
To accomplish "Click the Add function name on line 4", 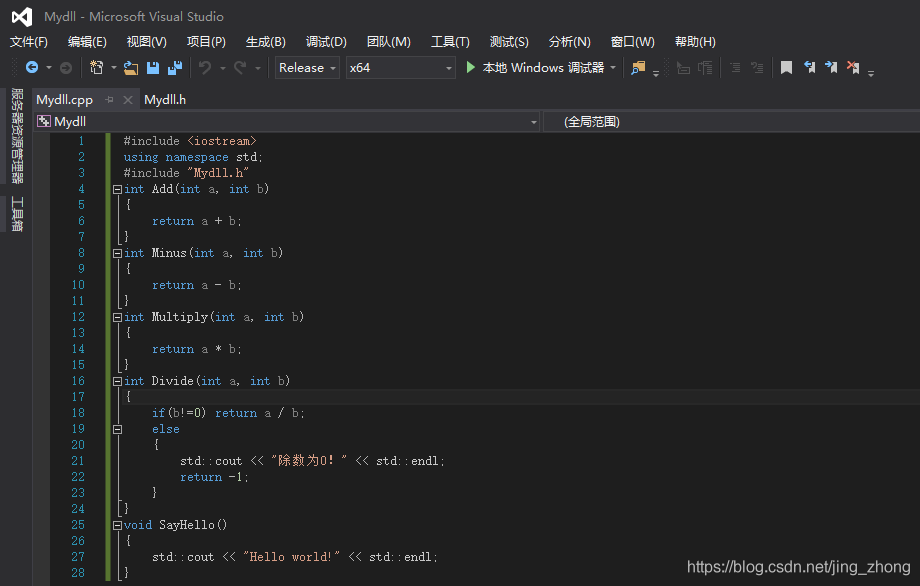I will point(163,189).
